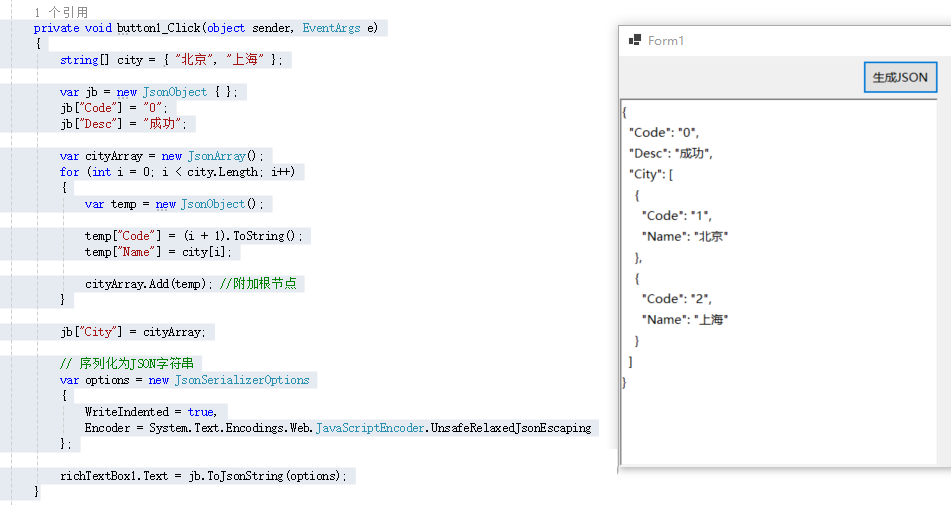Image resolution: width=951 pixels, height=505 pixels.
Task: Click the EventArgs type in method signature
Action: coord(331,28)
